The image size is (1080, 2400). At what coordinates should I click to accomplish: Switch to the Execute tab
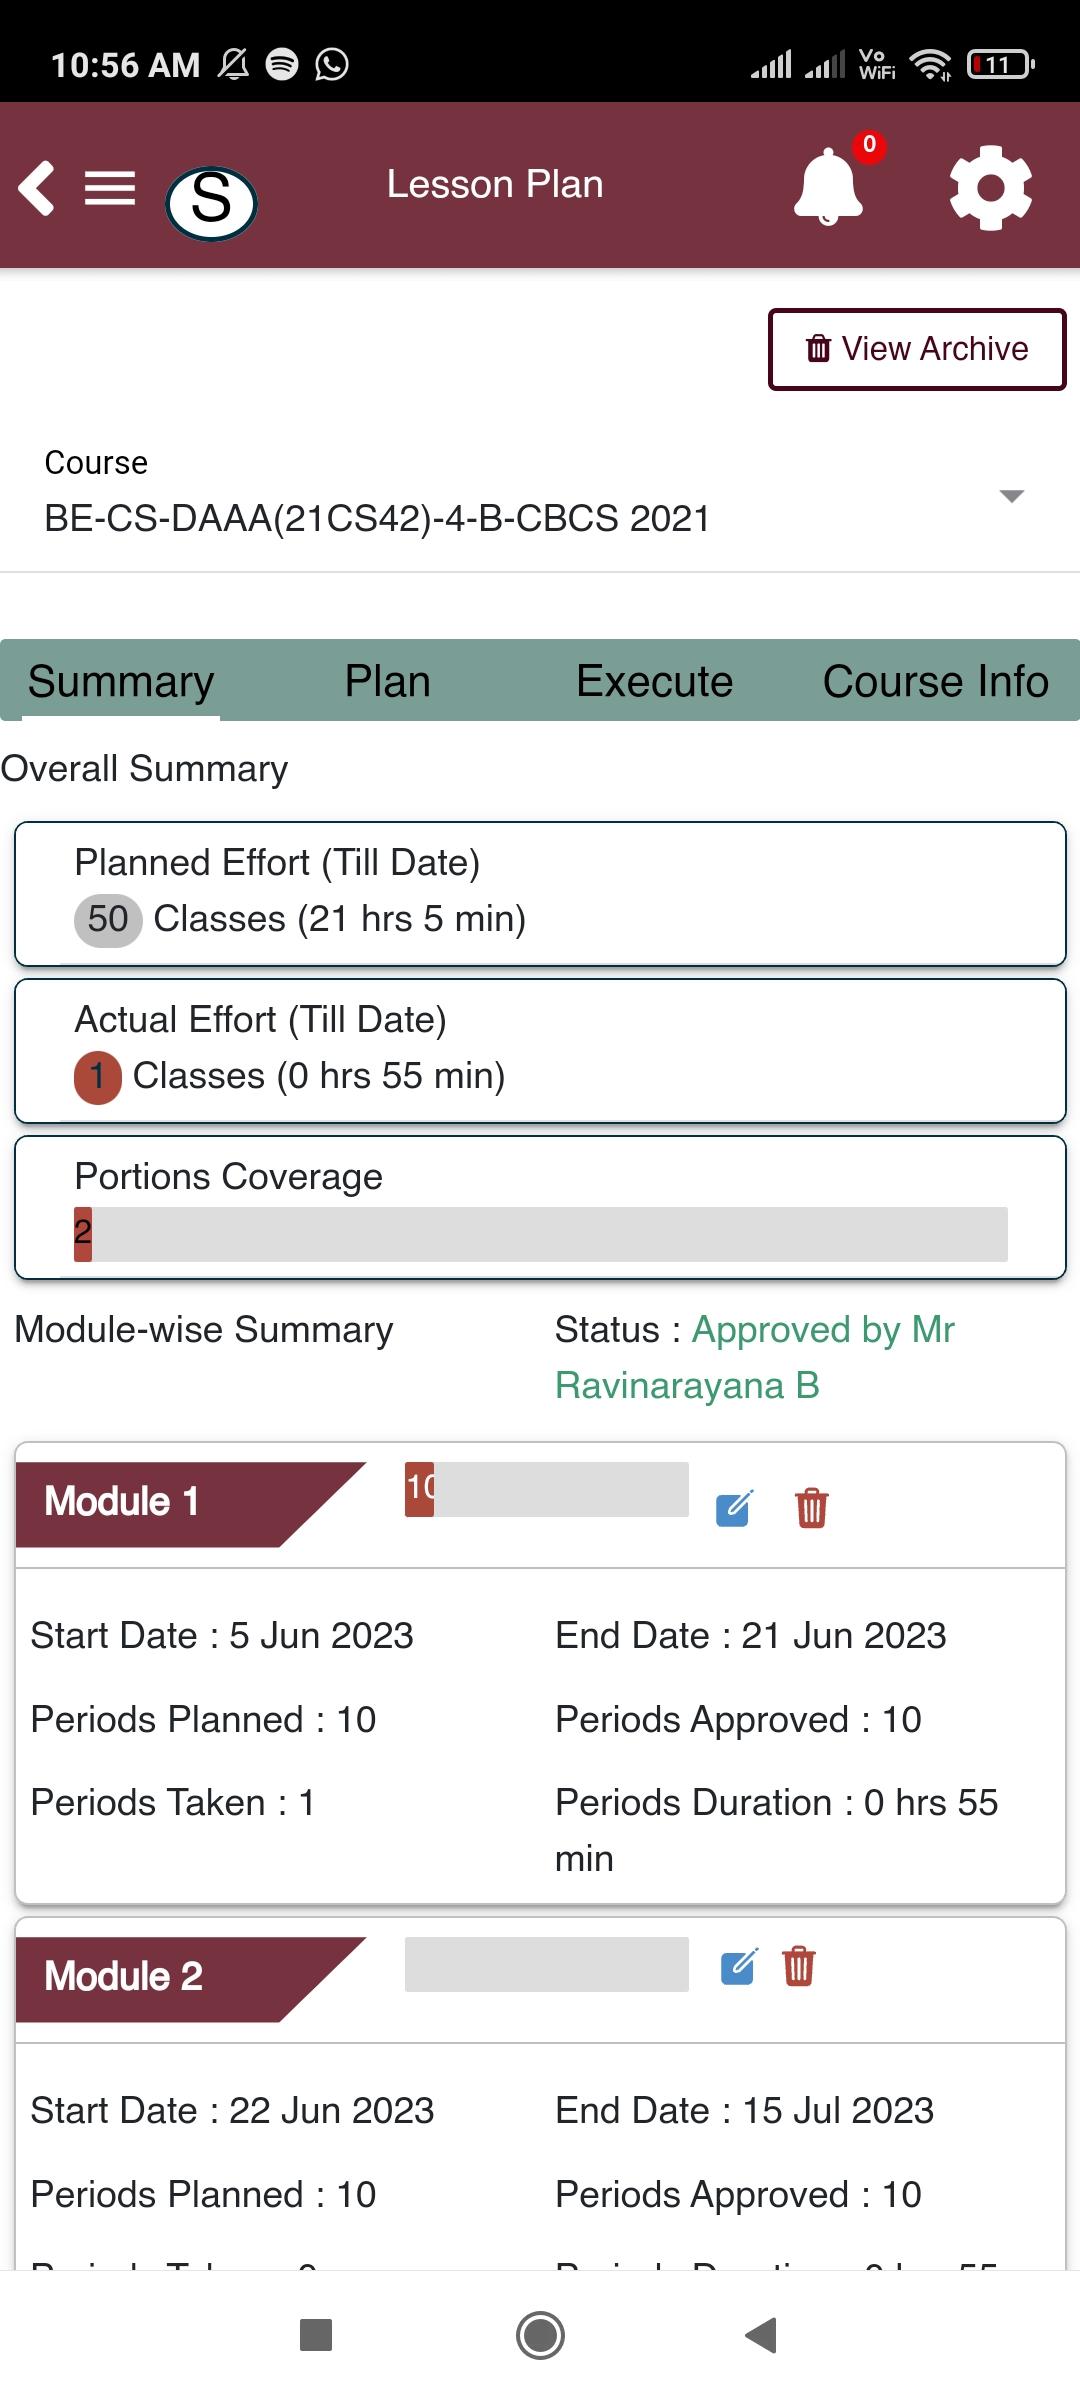[x=655, y=681]
